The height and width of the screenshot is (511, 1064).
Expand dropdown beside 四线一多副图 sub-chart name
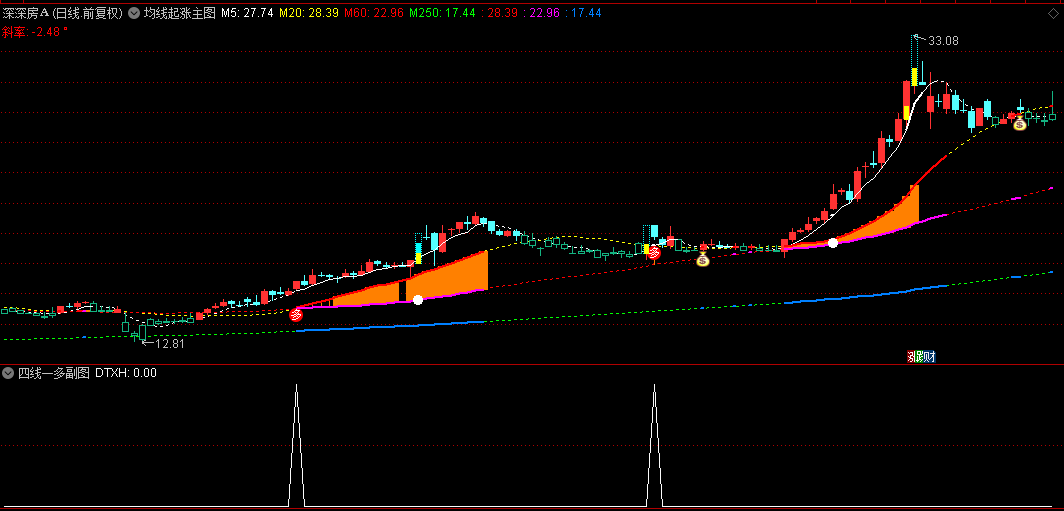click(8, 373)
